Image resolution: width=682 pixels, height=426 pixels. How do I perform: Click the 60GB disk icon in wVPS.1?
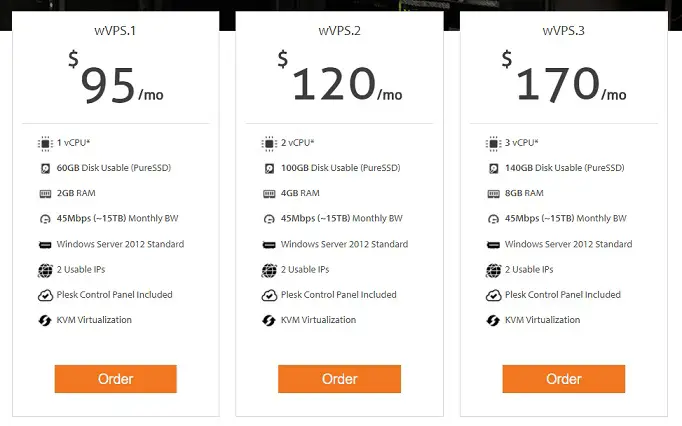[x=45, y=168]
